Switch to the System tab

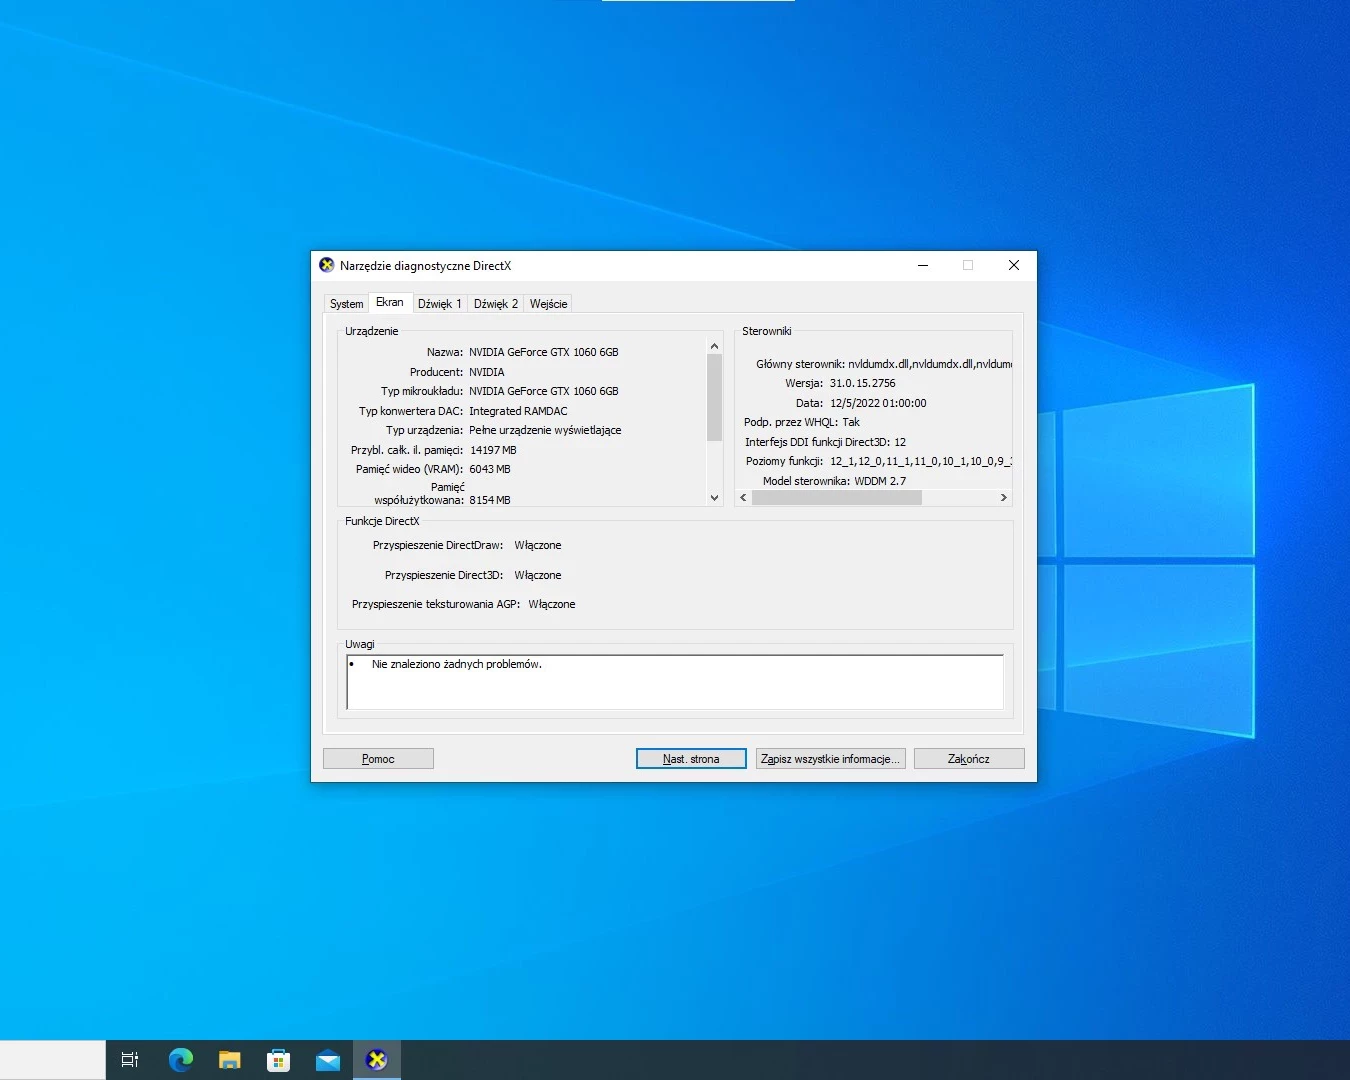click(x=347, y=304)
